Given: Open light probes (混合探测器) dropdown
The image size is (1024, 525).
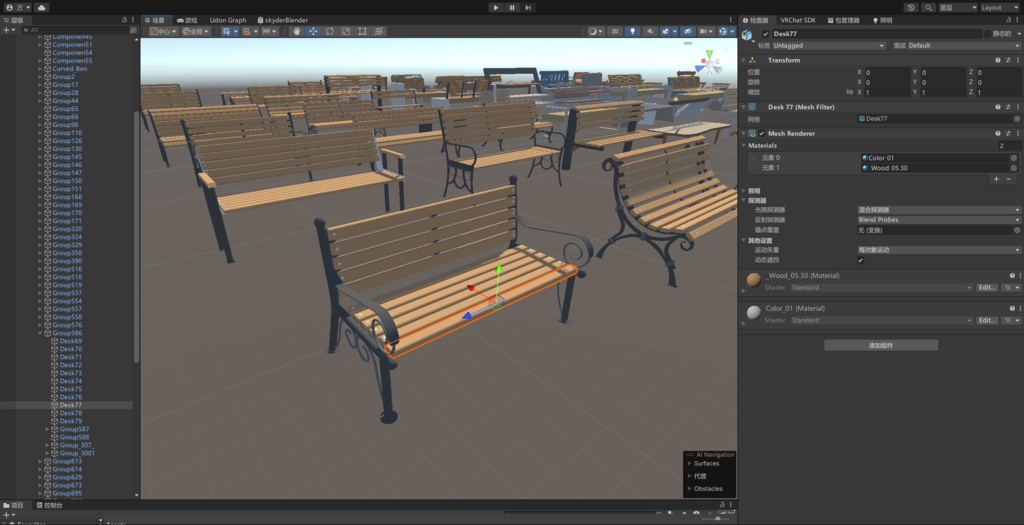Looking at the screenshot, I should (938, 210).
